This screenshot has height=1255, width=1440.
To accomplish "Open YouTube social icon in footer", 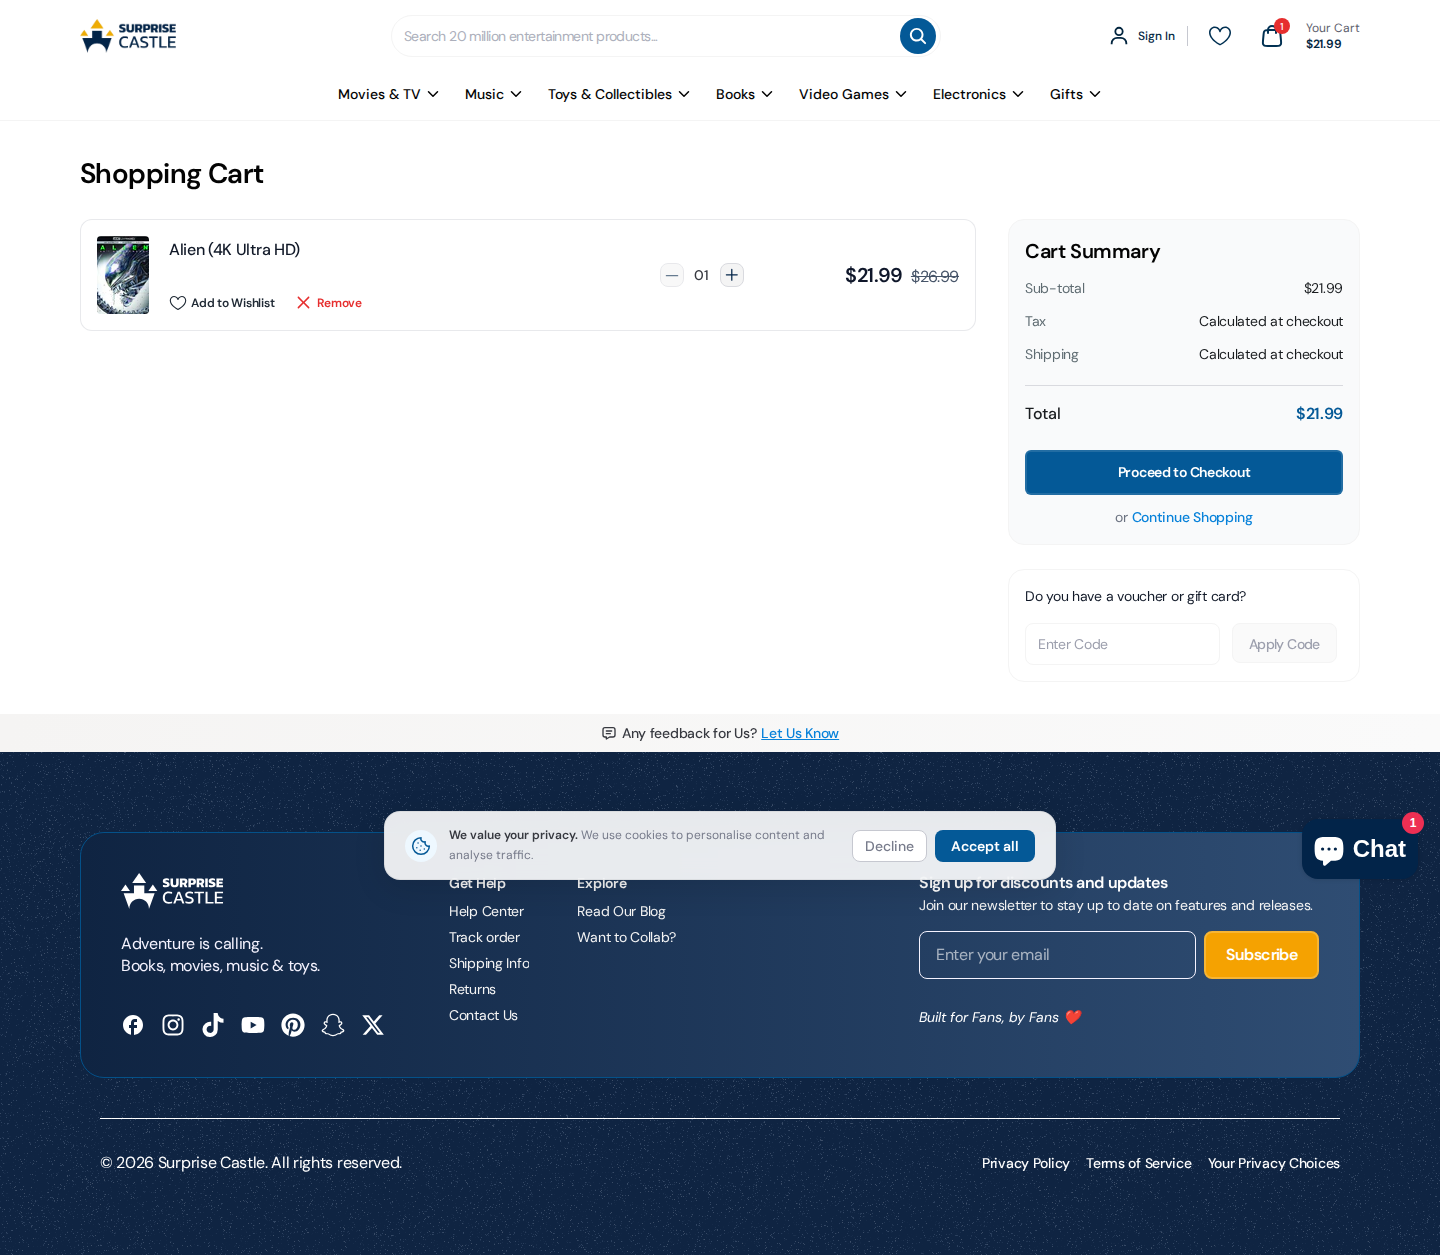I will tap(253, 1025).
